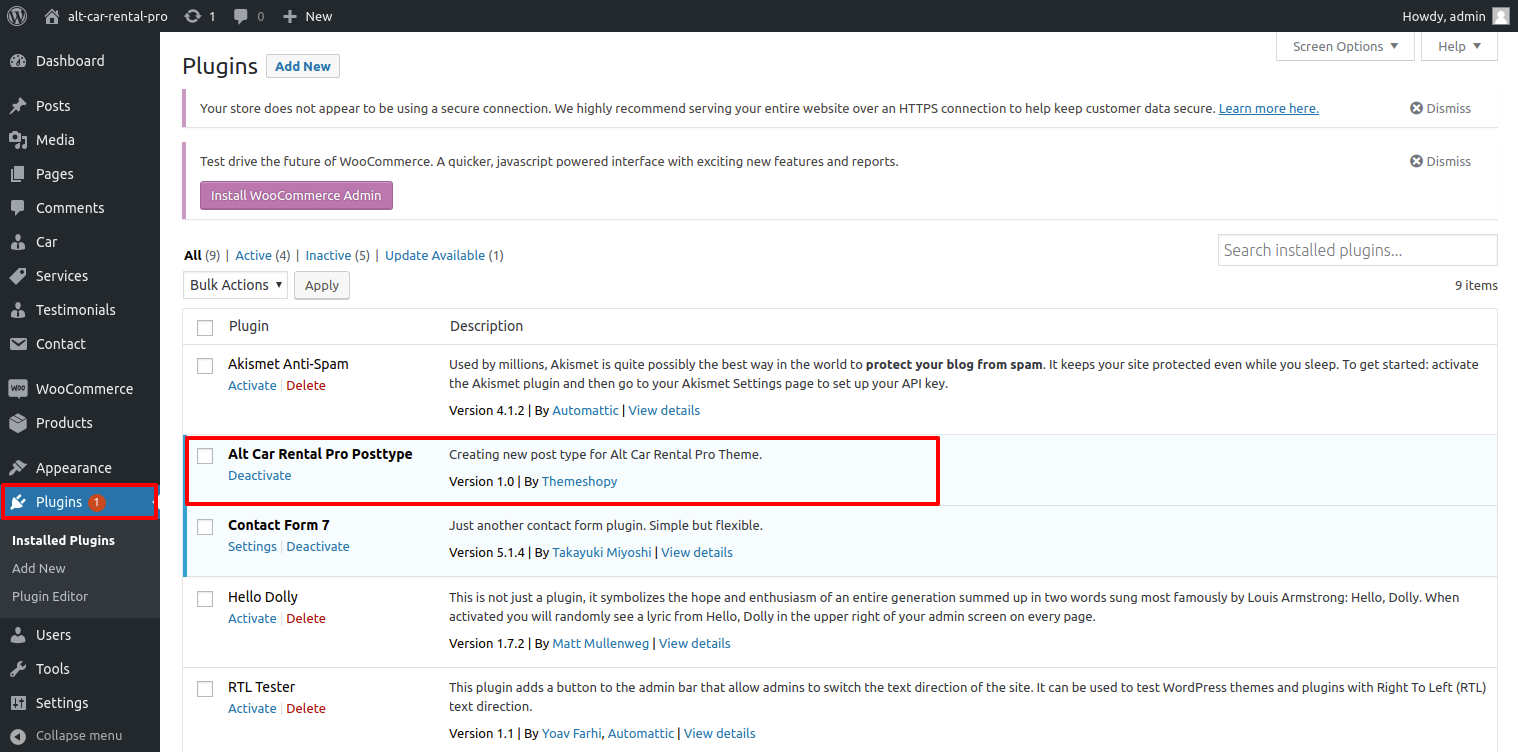Open Installed Plugins submenu item
Image resolution: width=1518 pixels, height=752 pixels.
click(63, 540)
